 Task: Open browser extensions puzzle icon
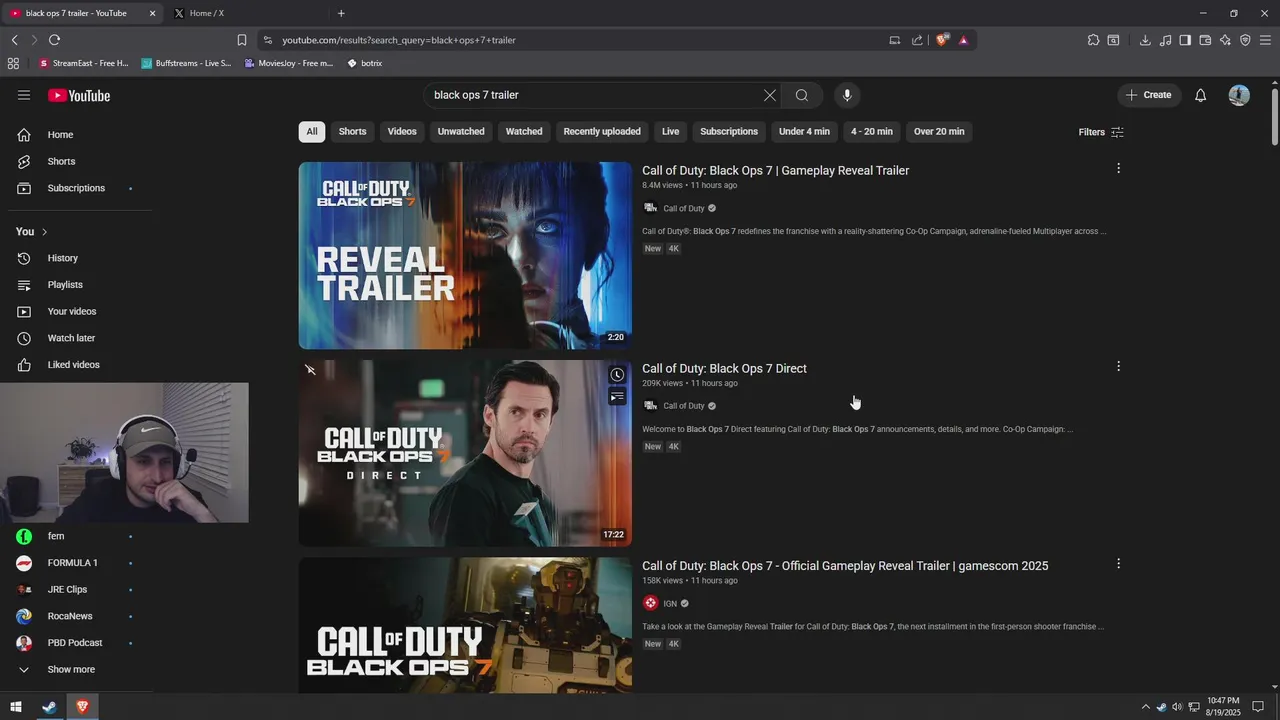[x=1093, y=40]
